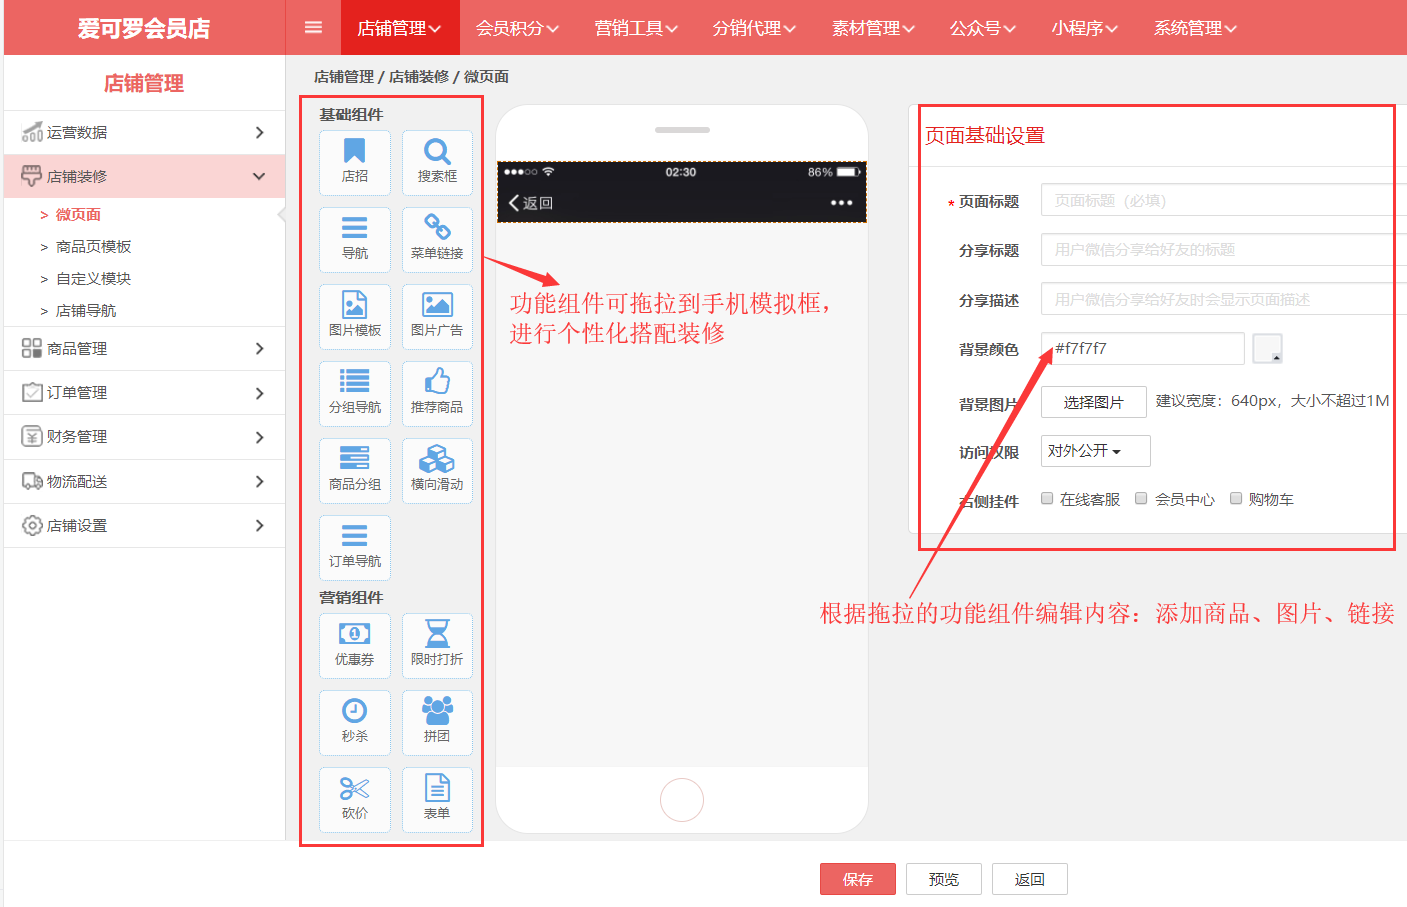The width and height of the screenshot is (1407, 907).
Task: Click the 保存 button
Action: [857, 879]
